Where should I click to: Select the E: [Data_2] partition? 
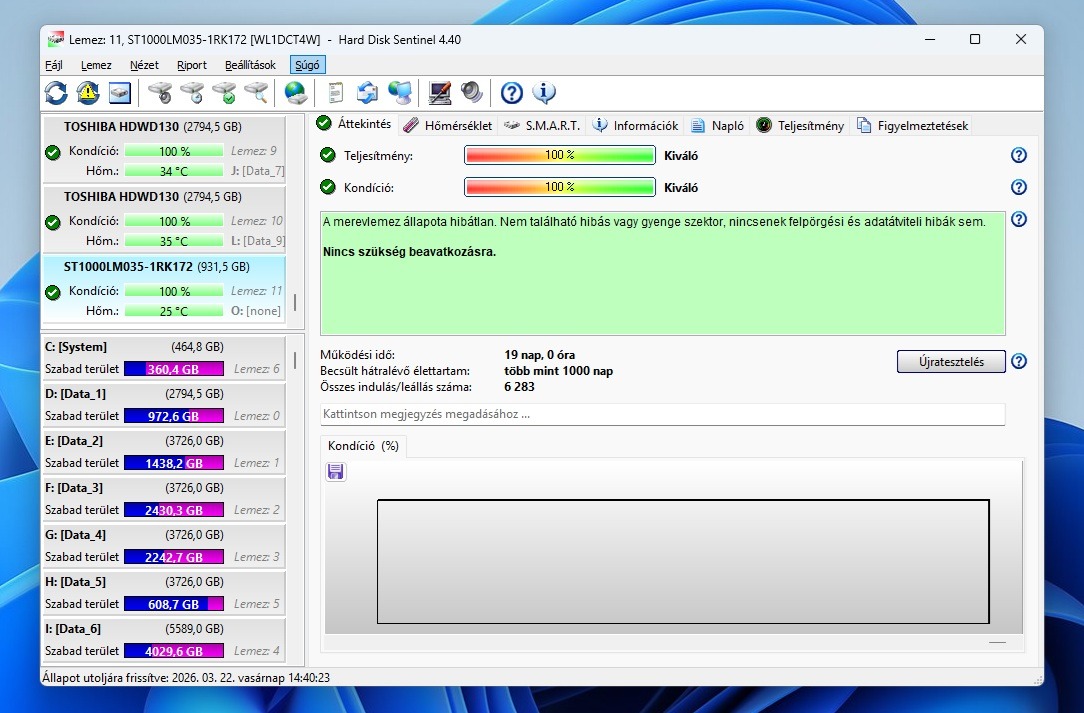tap(165, 452)
